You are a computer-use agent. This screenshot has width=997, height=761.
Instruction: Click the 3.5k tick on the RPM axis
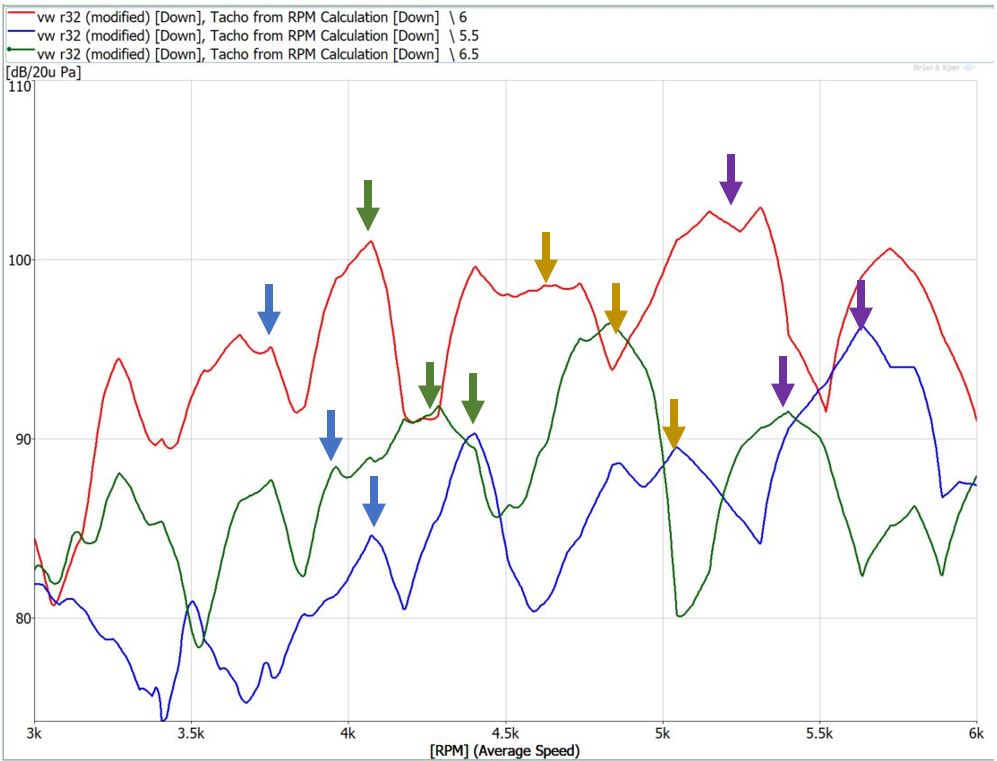tap(191, 733)
